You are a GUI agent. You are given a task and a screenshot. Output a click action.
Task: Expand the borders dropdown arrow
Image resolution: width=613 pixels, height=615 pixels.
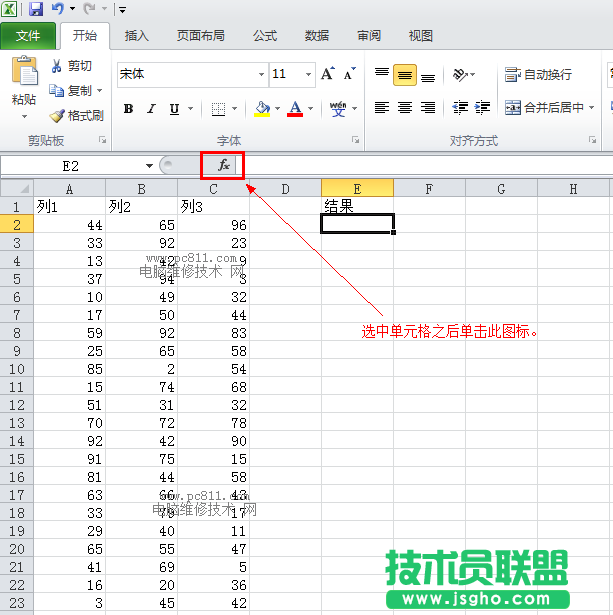click(x=235, y=108)
